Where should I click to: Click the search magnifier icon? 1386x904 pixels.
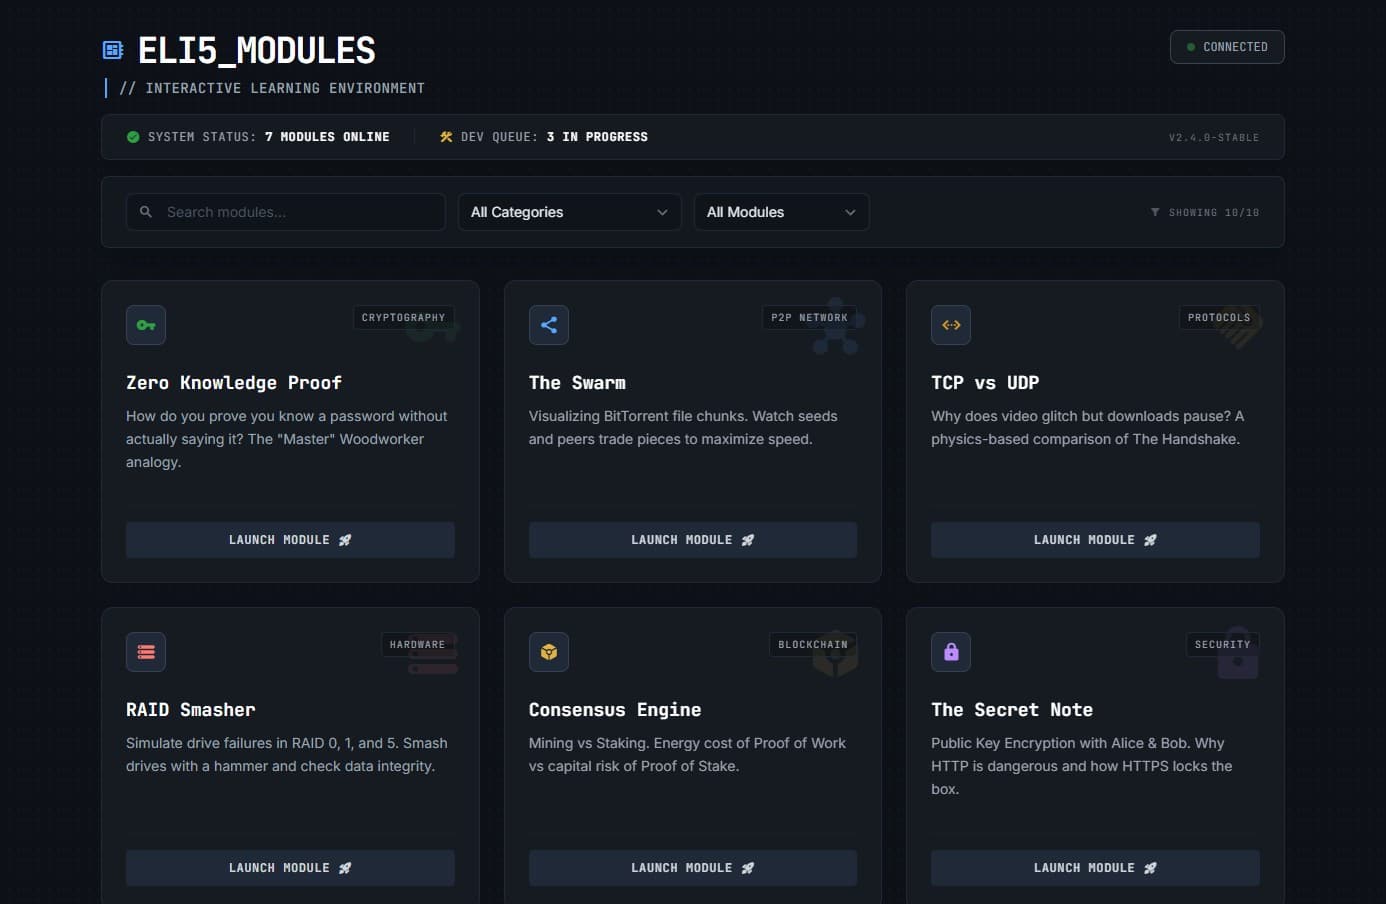coord(145,212)
